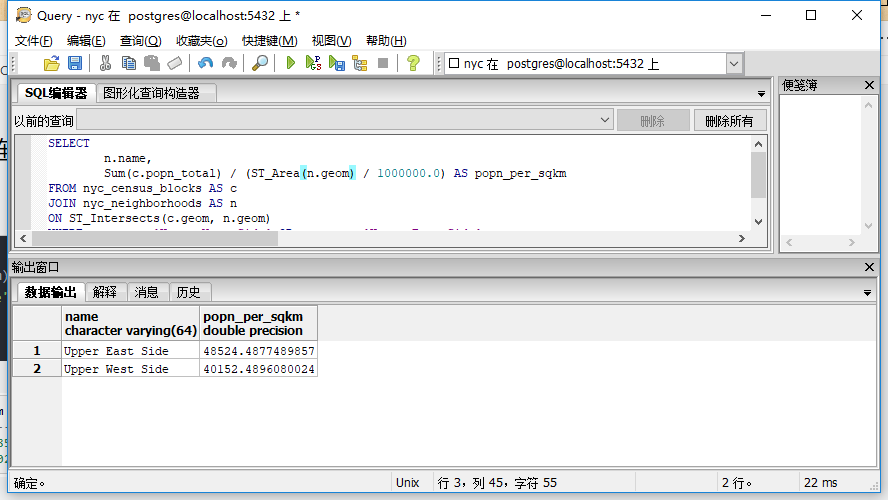Select the 解释 tab
The width and height of the screenshot is (888, 500).
(x=105, y=292)
